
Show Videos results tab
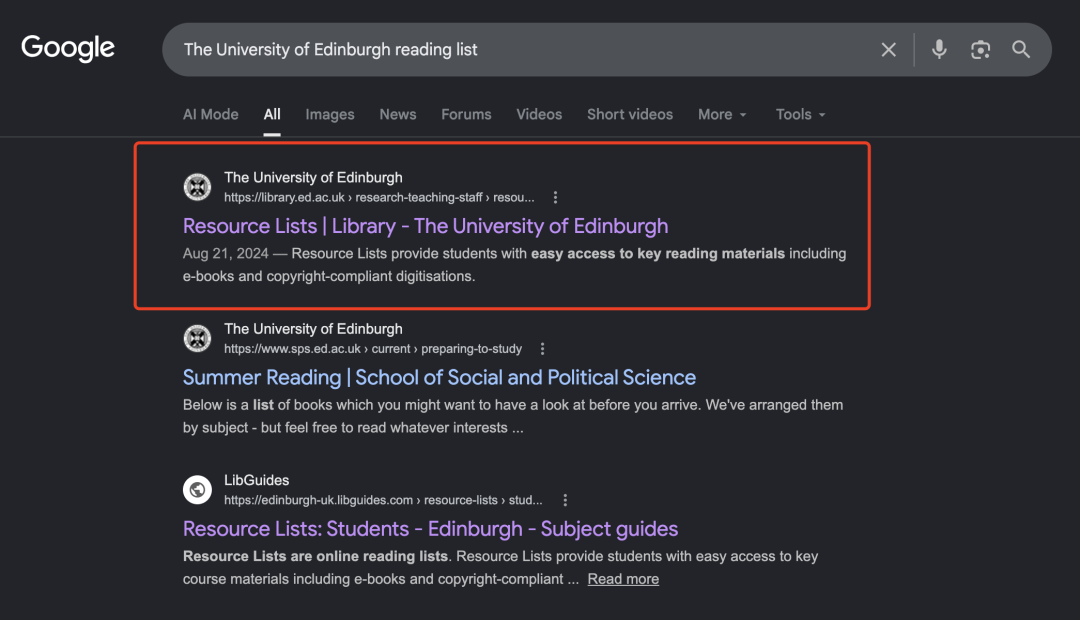point(539,114)
